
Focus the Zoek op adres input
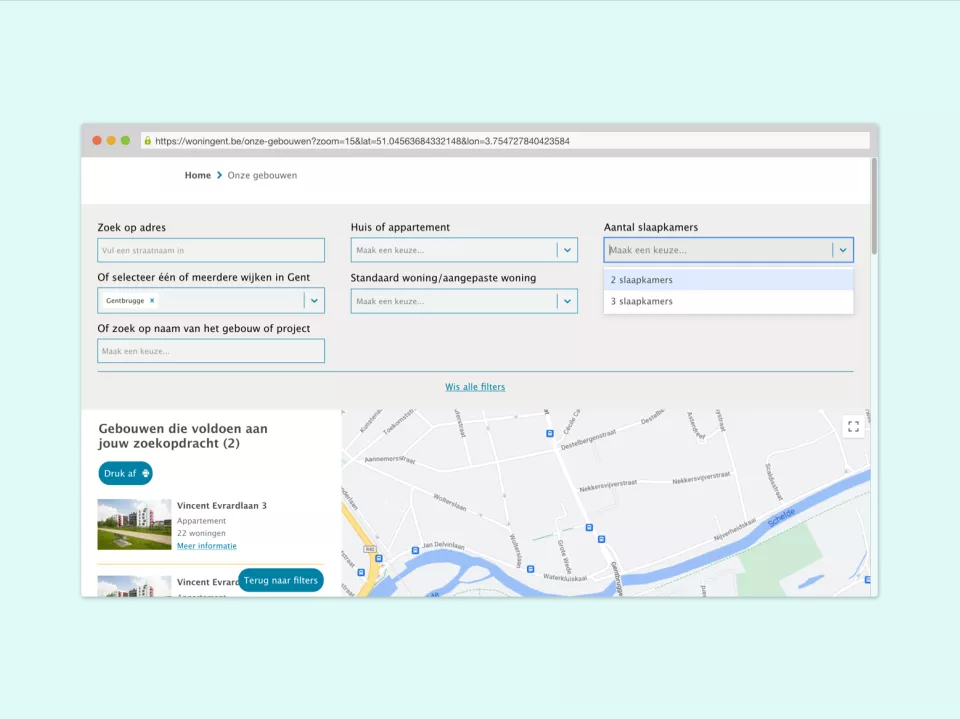[x=211, y=250]
